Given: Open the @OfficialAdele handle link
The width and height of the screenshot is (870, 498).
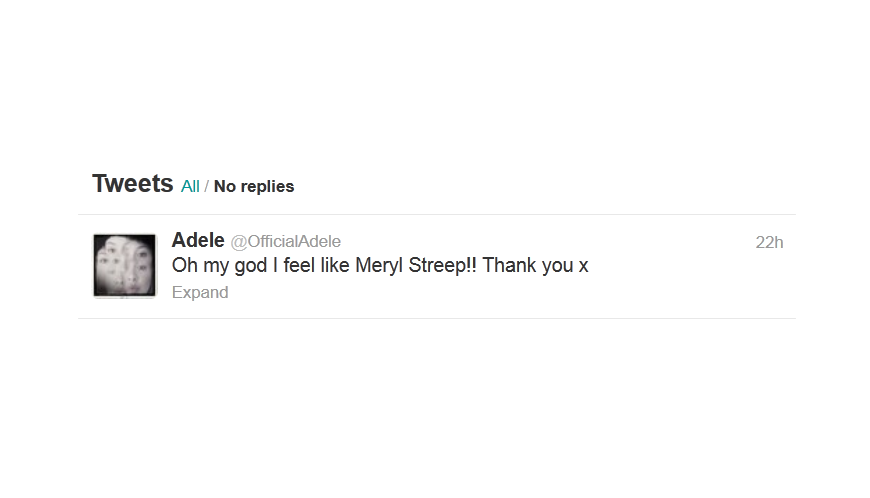Looking at the screenshot, I should point(286,242).
